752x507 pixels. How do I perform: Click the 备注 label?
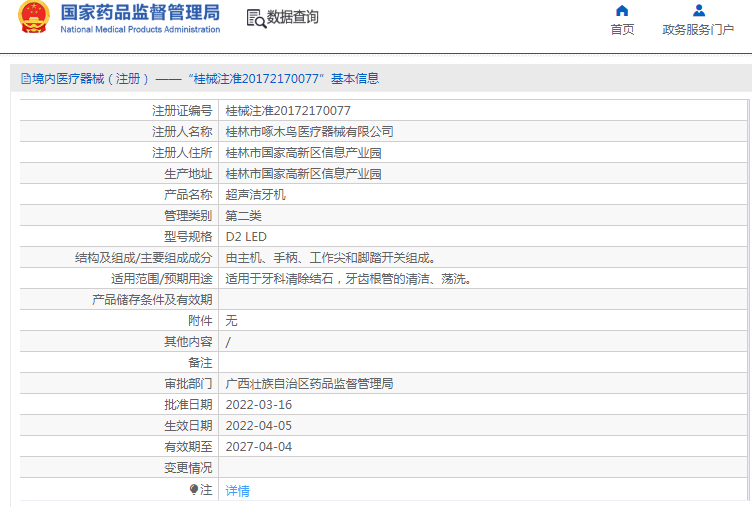point(200,363)
